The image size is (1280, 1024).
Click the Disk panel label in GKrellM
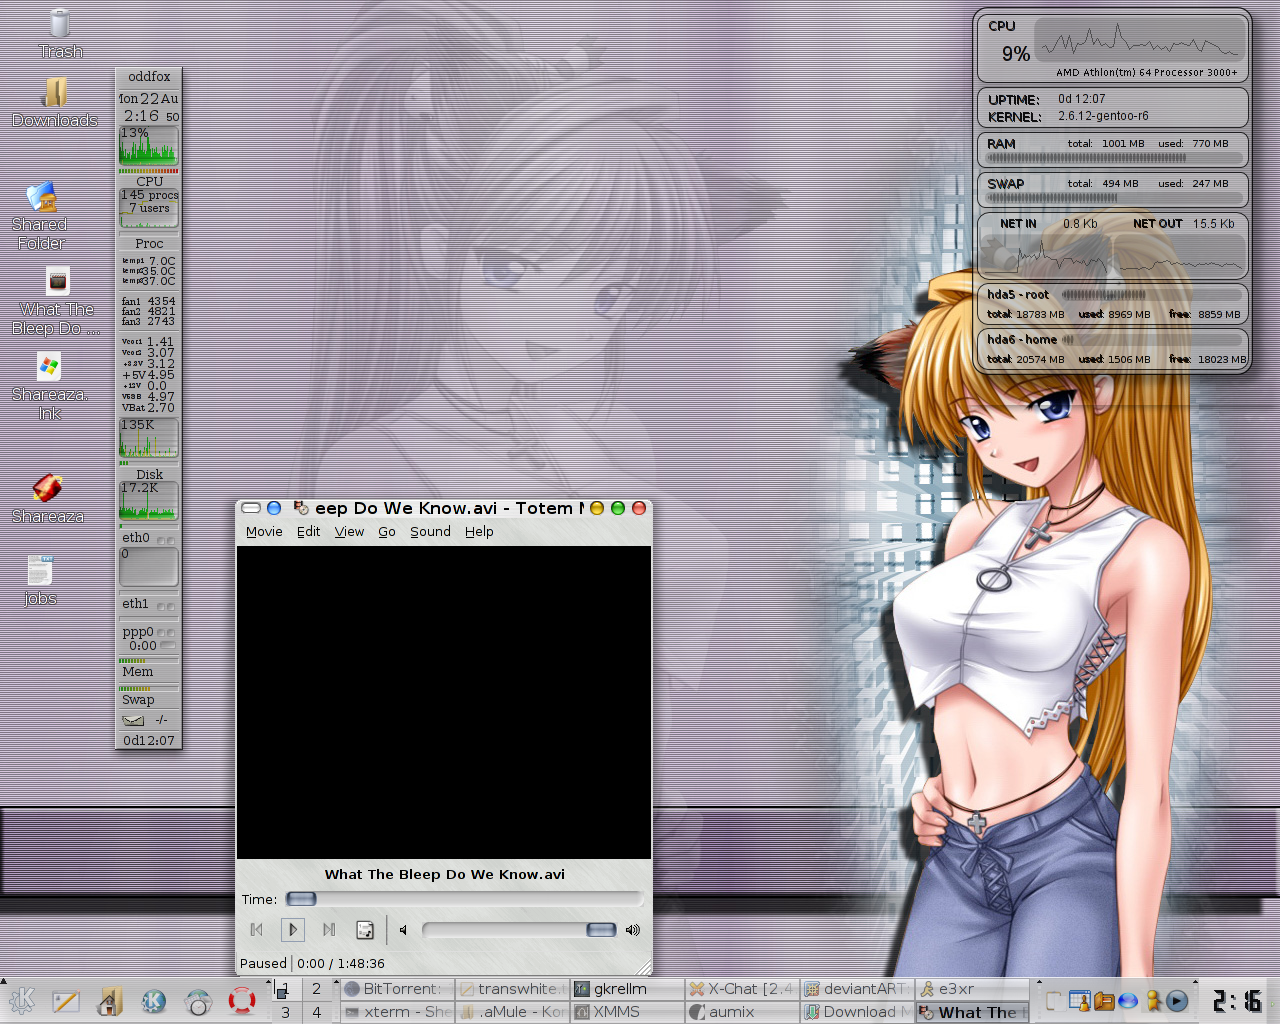tap(149, 474)
